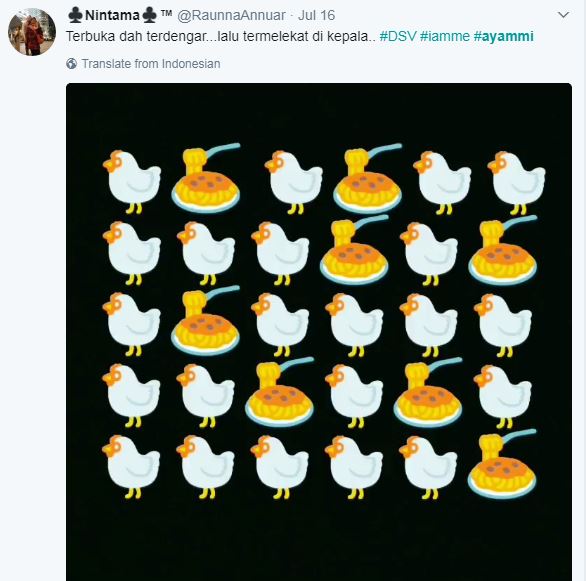Click the club symbol before the name Nintama
This screenshot has width=586, height=581.
[x=76, y=15]
